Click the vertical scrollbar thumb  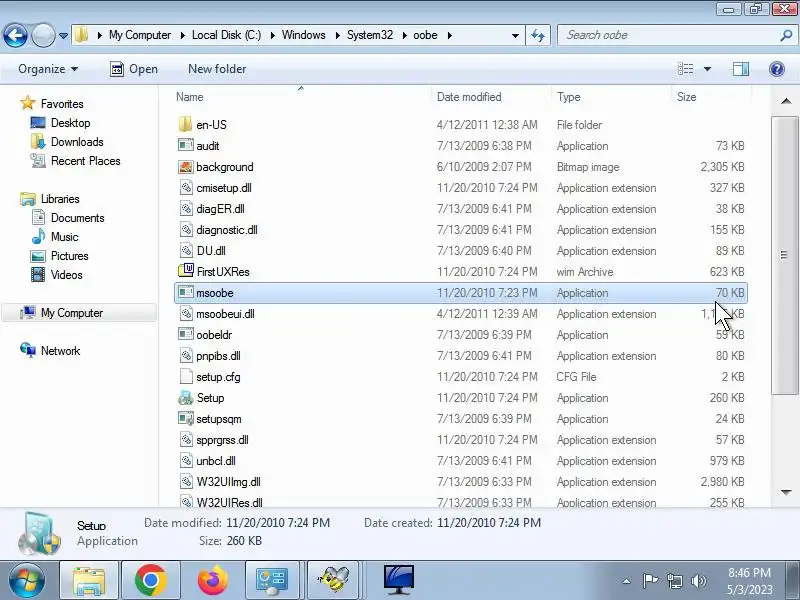pyautogui.click(x=785, y=255)
